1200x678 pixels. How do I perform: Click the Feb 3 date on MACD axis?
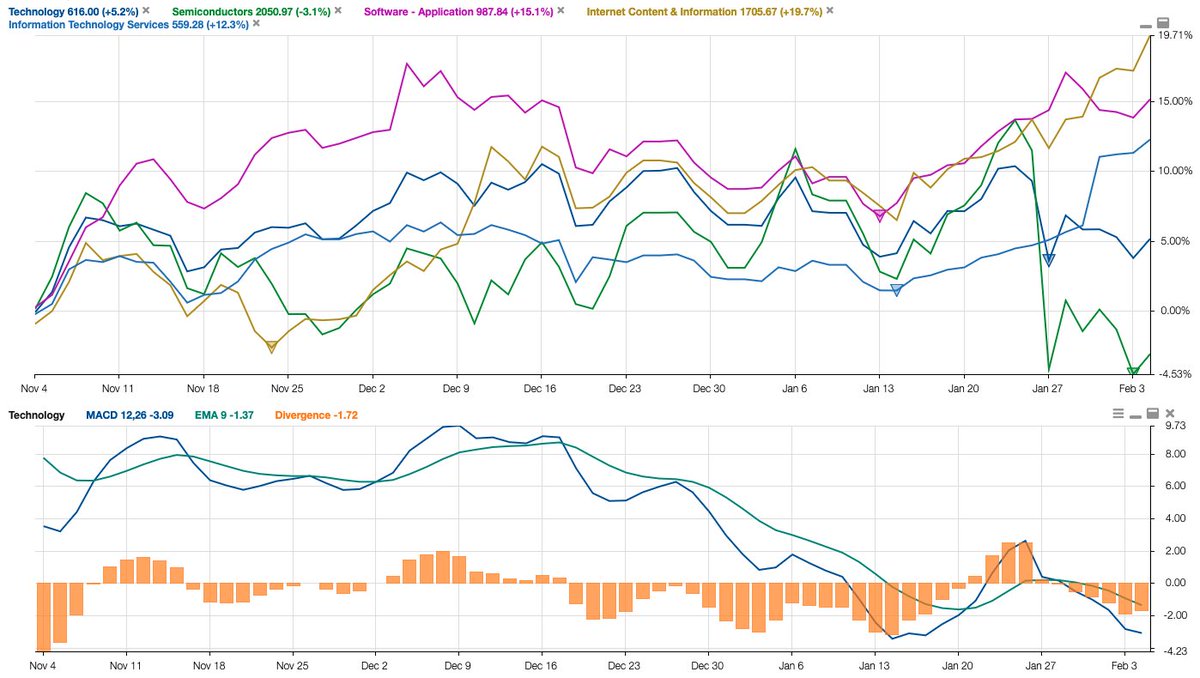click(x=1124, y=664)
